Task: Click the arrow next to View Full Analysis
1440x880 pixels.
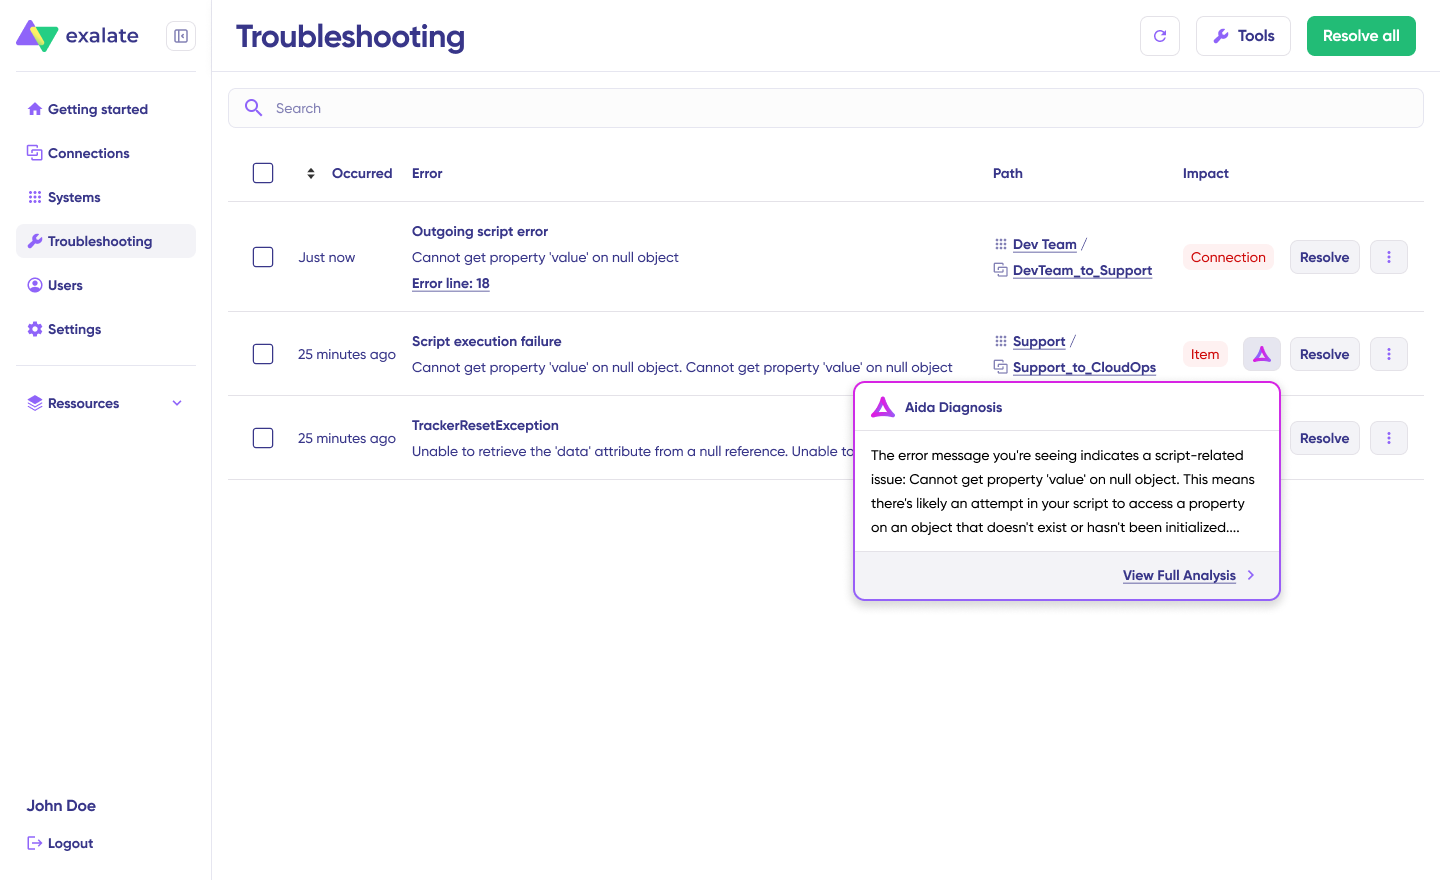Action: coord(1251,575)
